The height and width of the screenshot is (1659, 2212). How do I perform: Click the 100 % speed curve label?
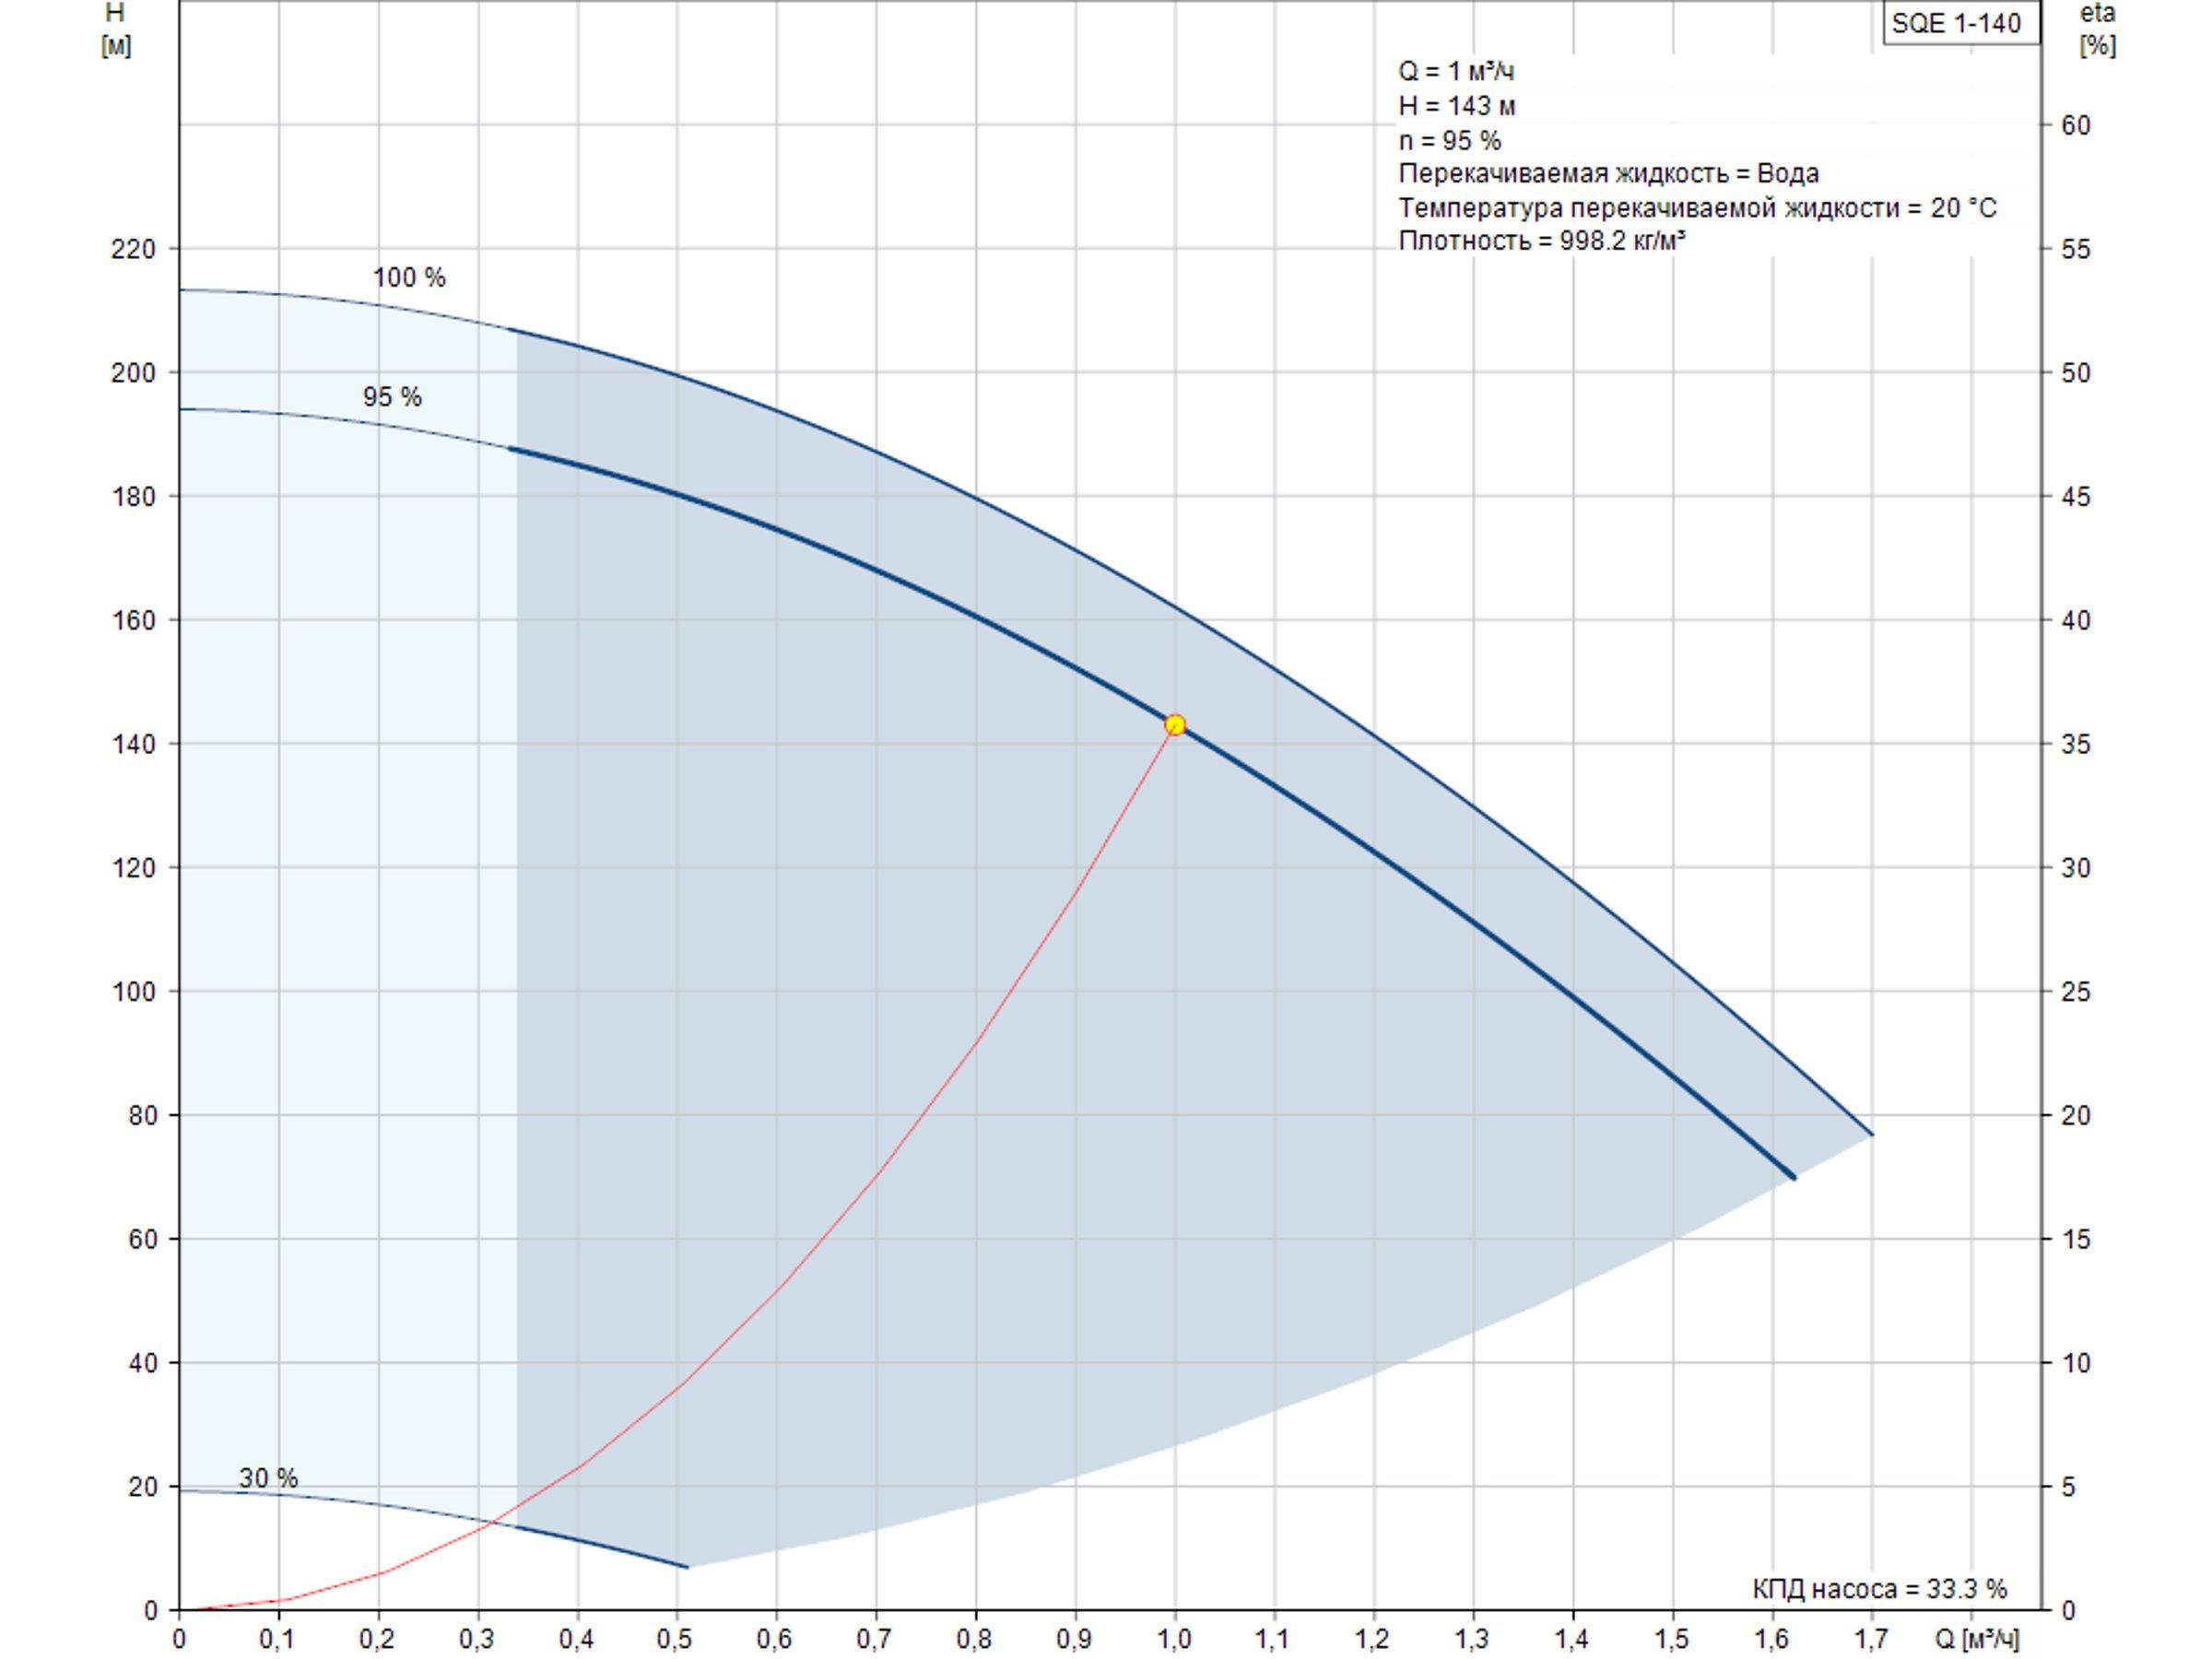(409, 277)
